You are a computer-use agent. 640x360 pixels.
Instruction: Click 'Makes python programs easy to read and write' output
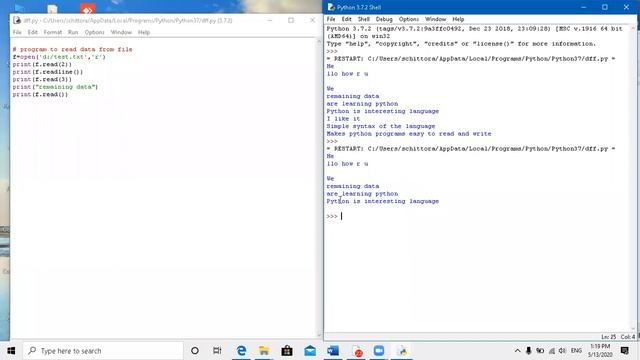point(409,134)
